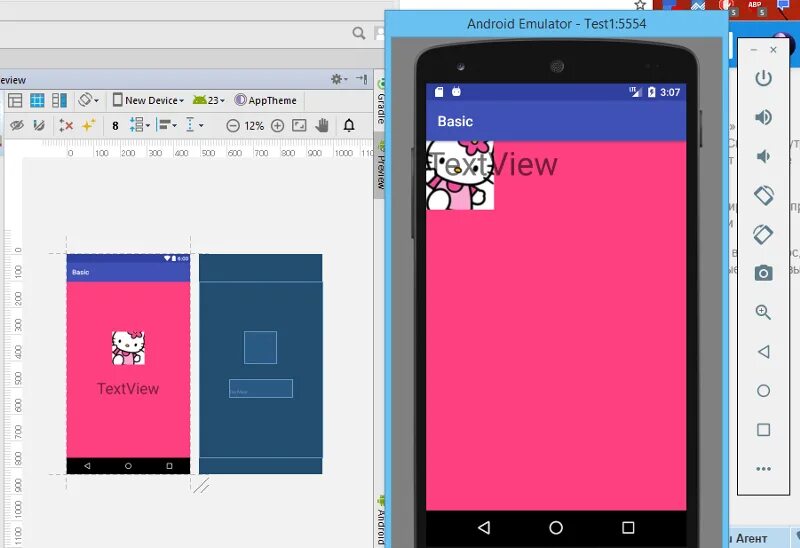Screen dimensions: 800x548
Task: Select the TextView in the design preview
Action: 128,388
